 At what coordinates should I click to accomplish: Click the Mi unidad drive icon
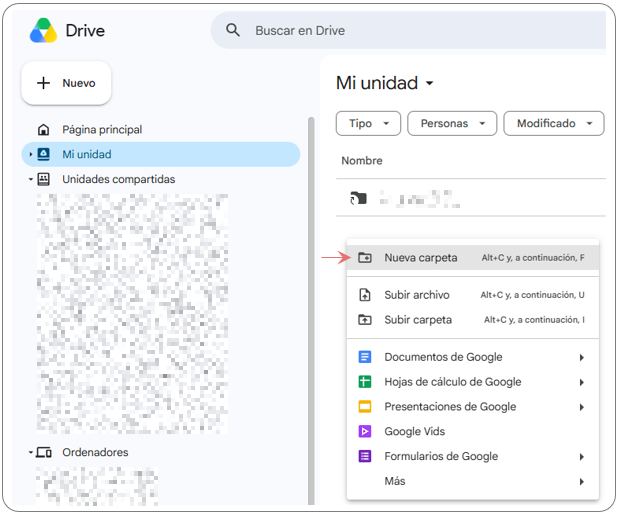coord(43,154)
